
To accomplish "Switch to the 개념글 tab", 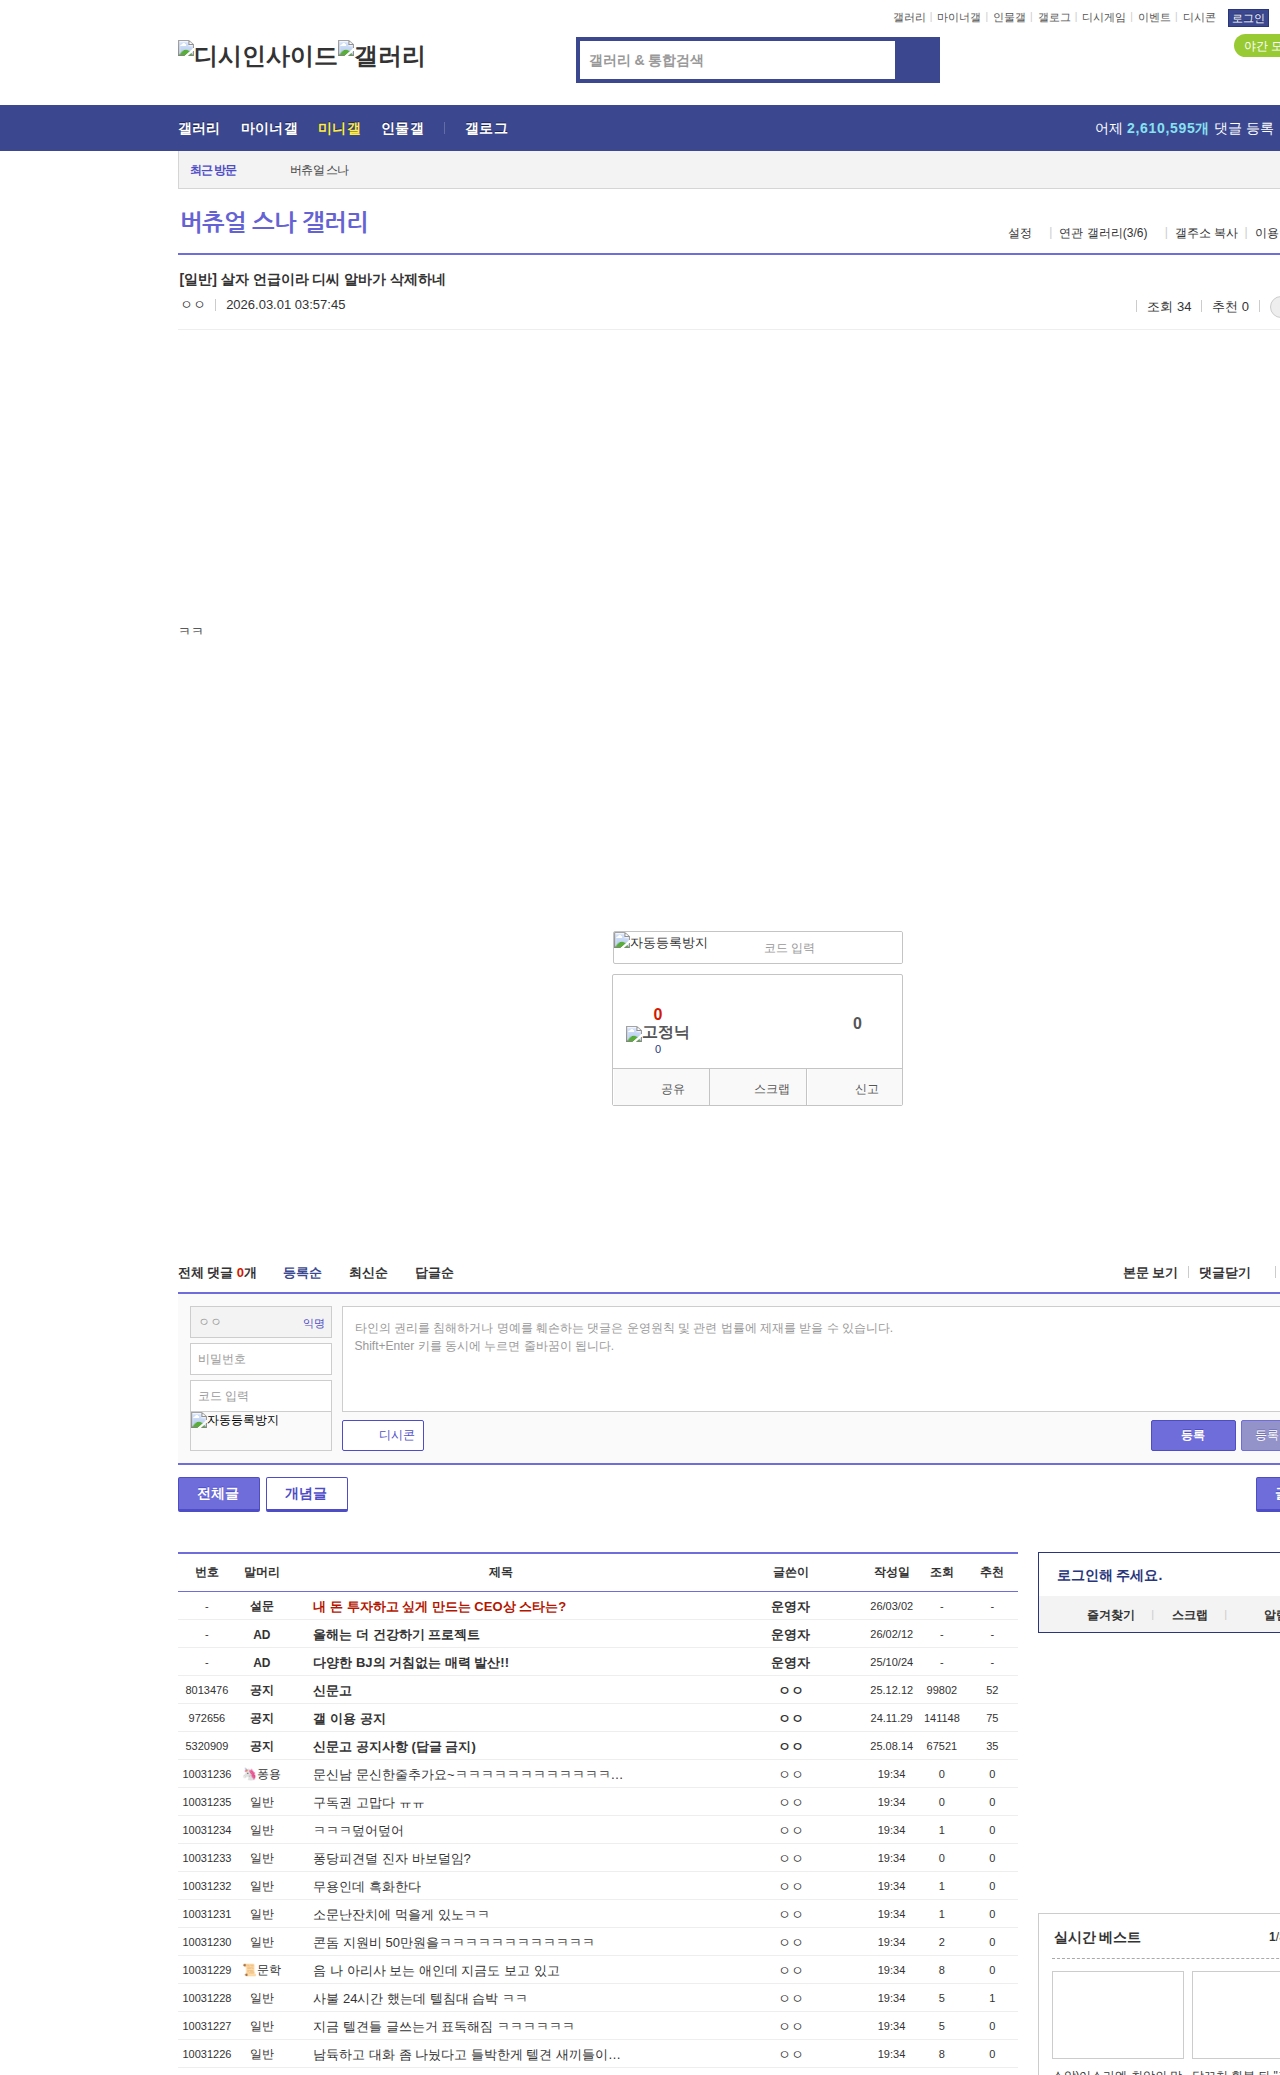I will coord(306,1494).
